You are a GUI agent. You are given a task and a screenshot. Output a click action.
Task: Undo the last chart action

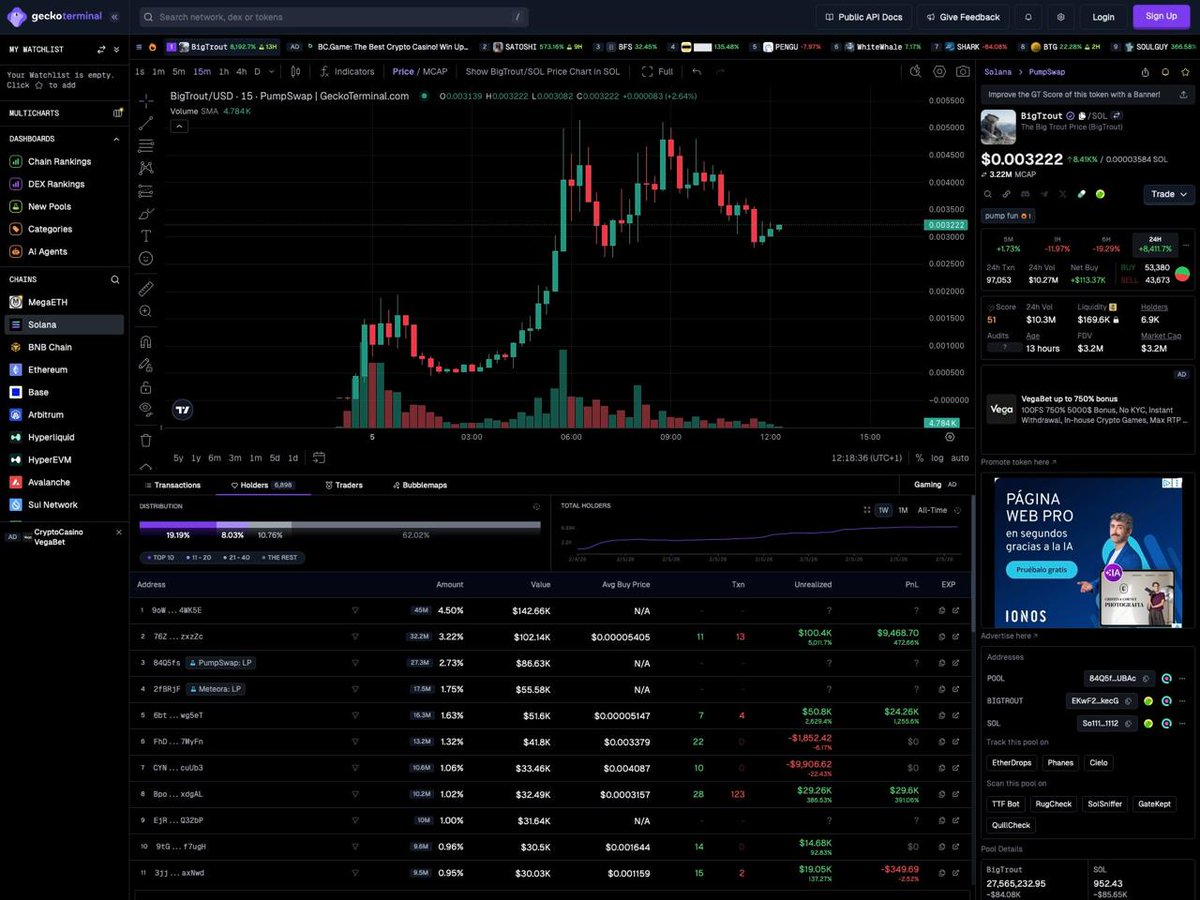click(x=697, y=71)
